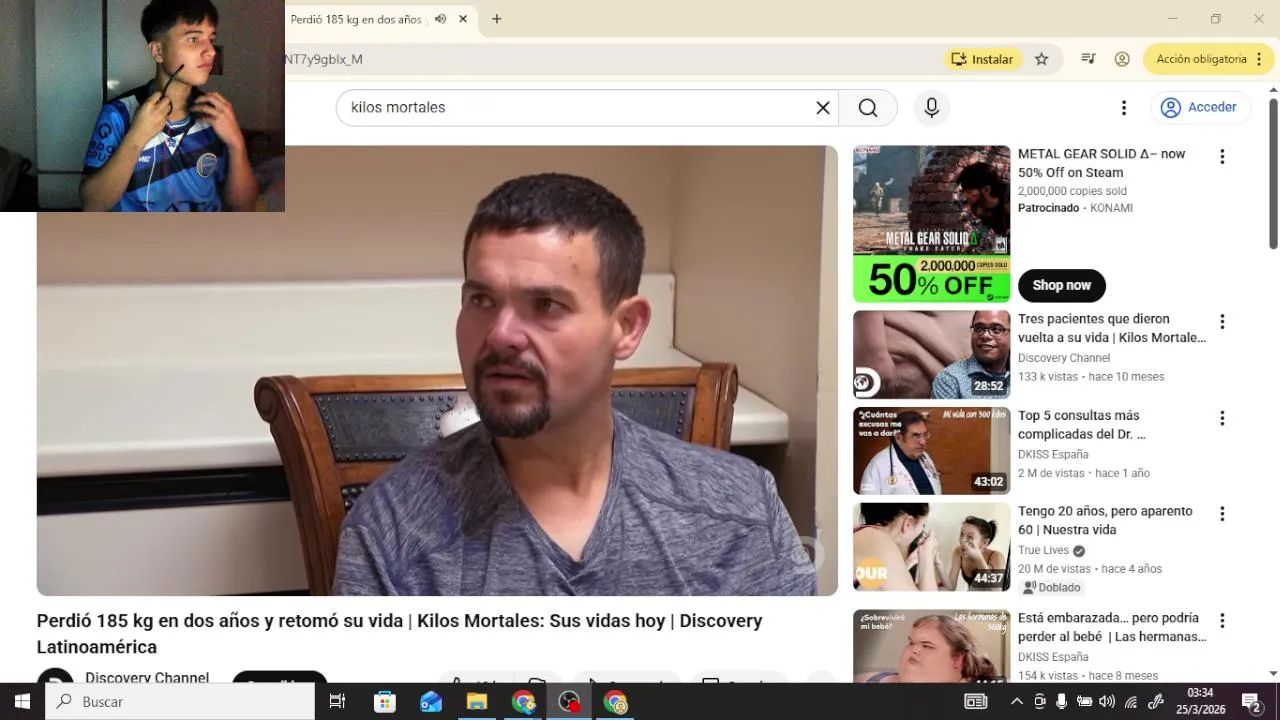
Task: Open Task View in taskbar
Action: click(x=337, y=702)
